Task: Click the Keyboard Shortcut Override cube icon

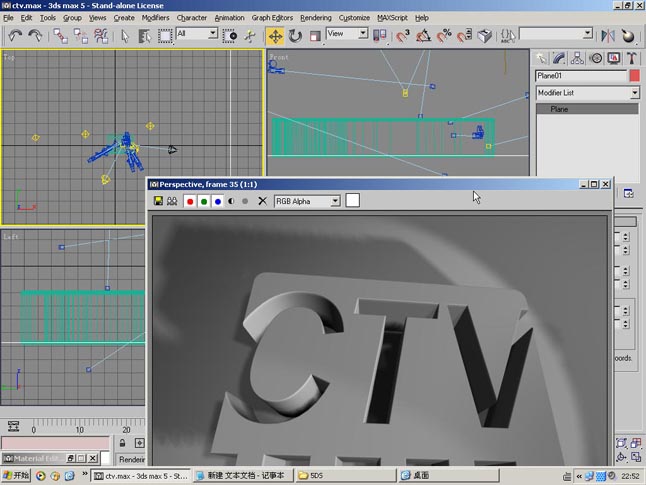Action: pos(485,36)
